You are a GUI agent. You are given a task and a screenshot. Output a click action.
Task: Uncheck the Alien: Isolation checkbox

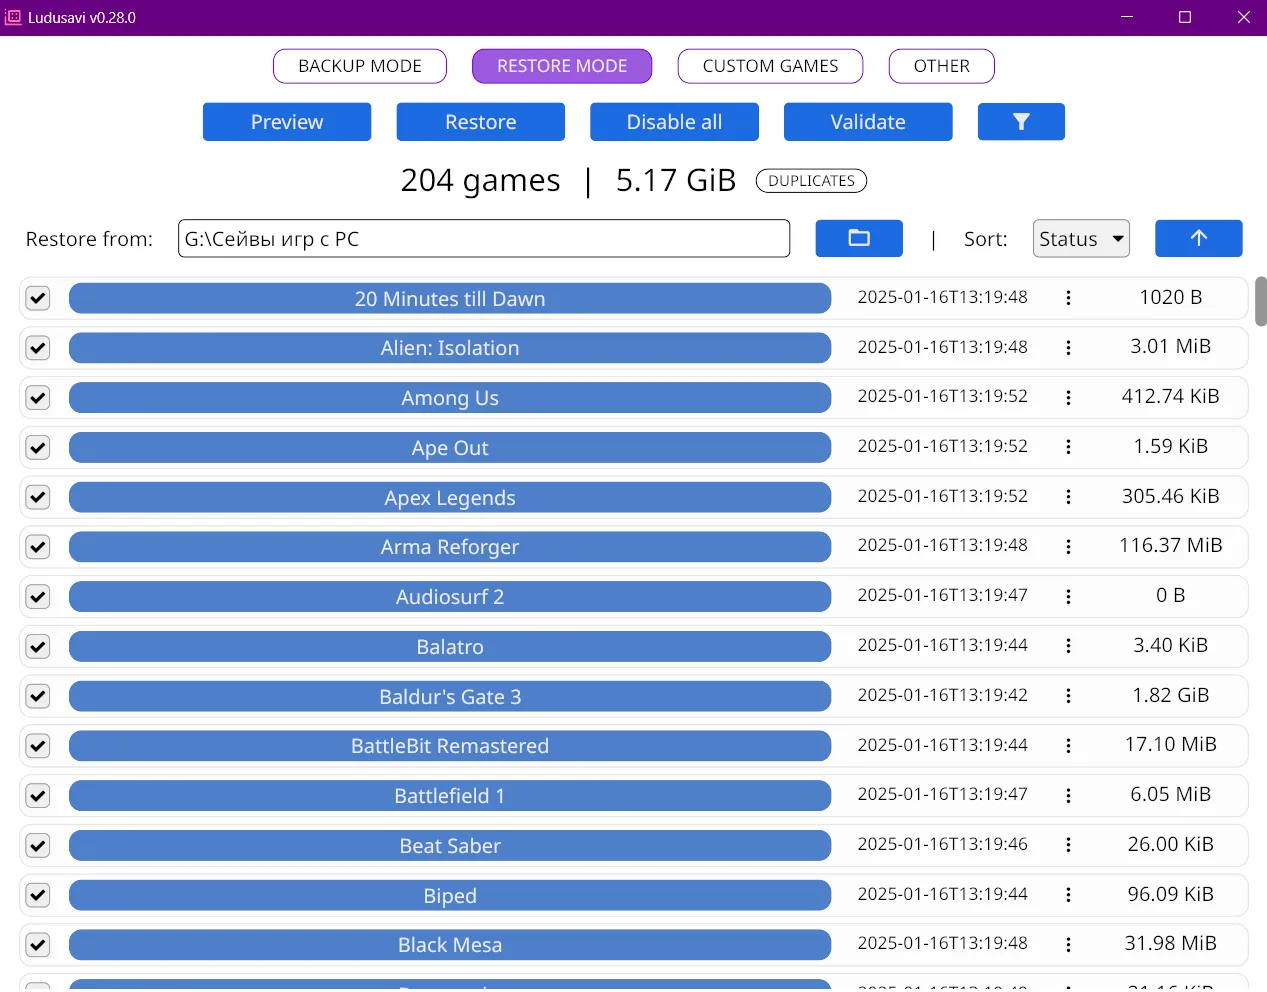click(x=38, y=348)
